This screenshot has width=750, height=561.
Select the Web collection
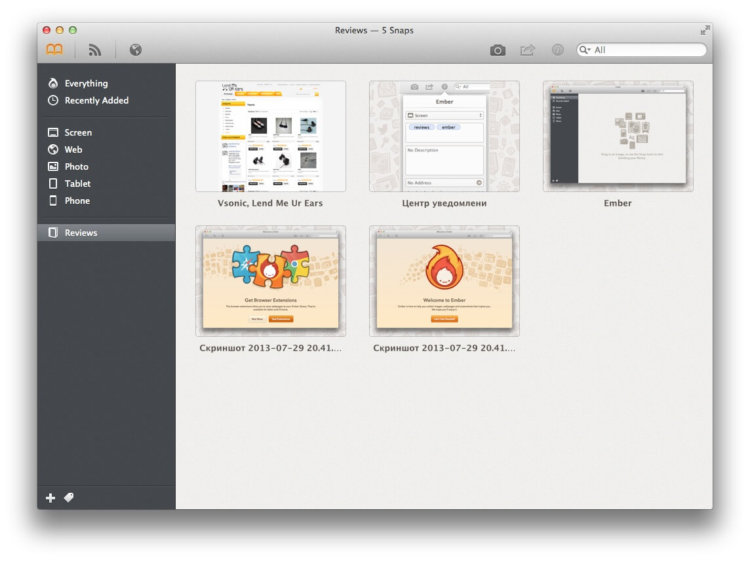(106, 150)
